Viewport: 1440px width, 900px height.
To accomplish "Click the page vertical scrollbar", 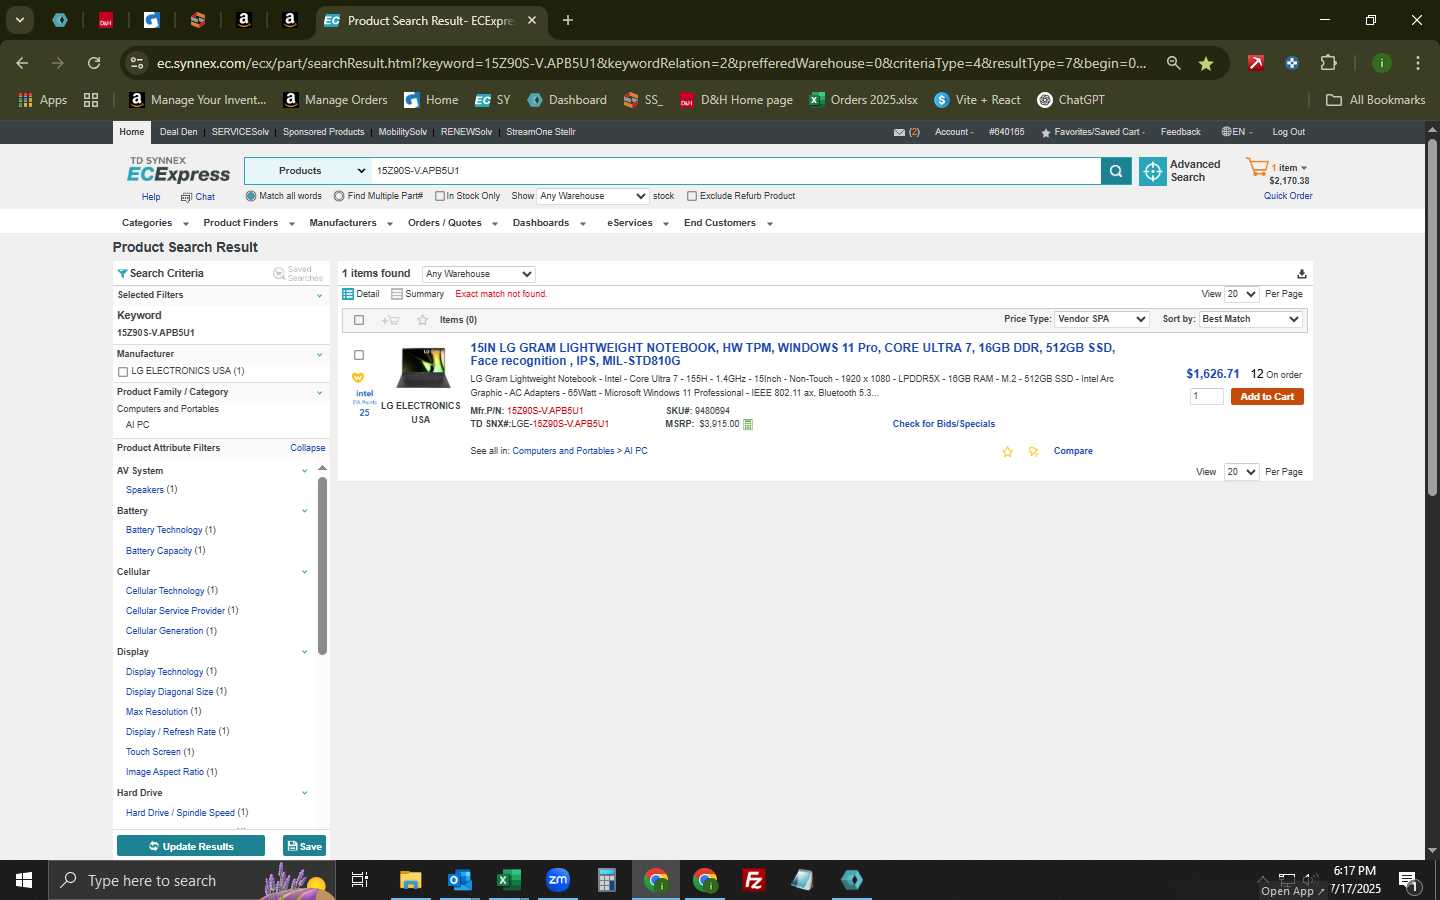I will (1432, 318).
